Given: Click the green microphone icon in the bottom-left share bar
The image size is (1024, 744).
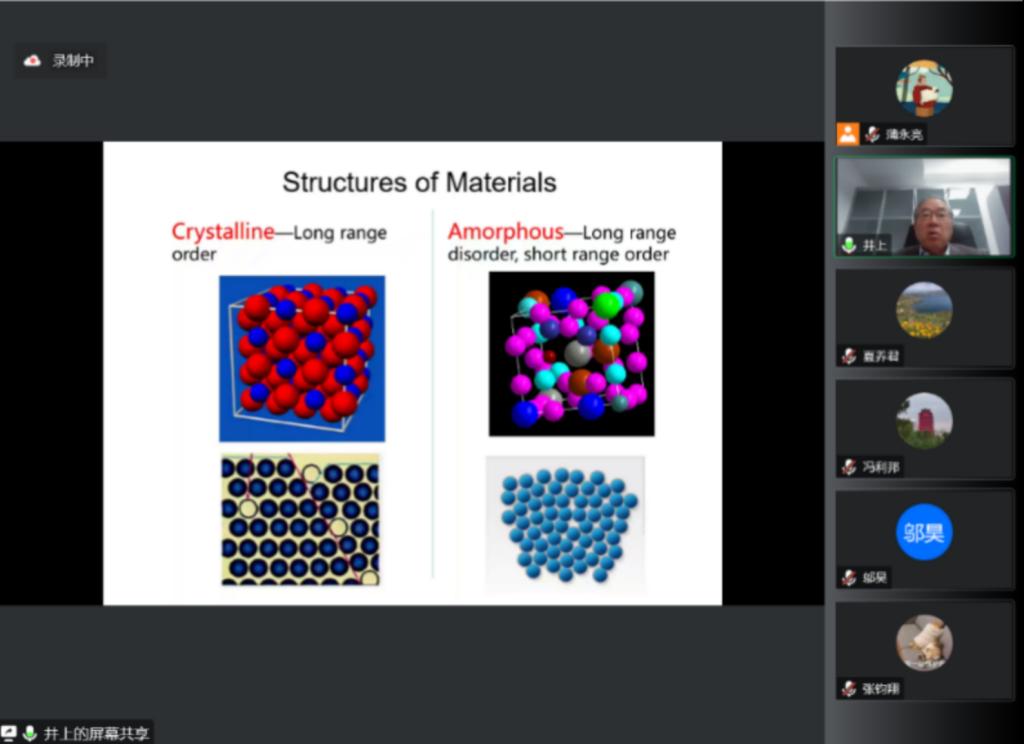Looking at the screenshot, I should click(30, 734).
